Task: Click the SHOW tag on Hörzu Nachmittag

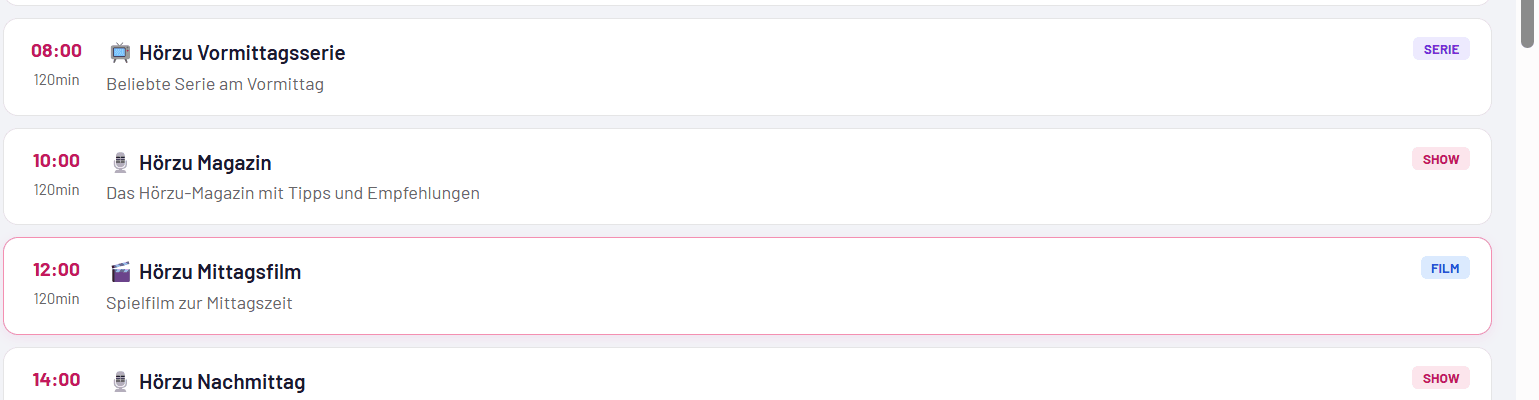Action: 1440,378
